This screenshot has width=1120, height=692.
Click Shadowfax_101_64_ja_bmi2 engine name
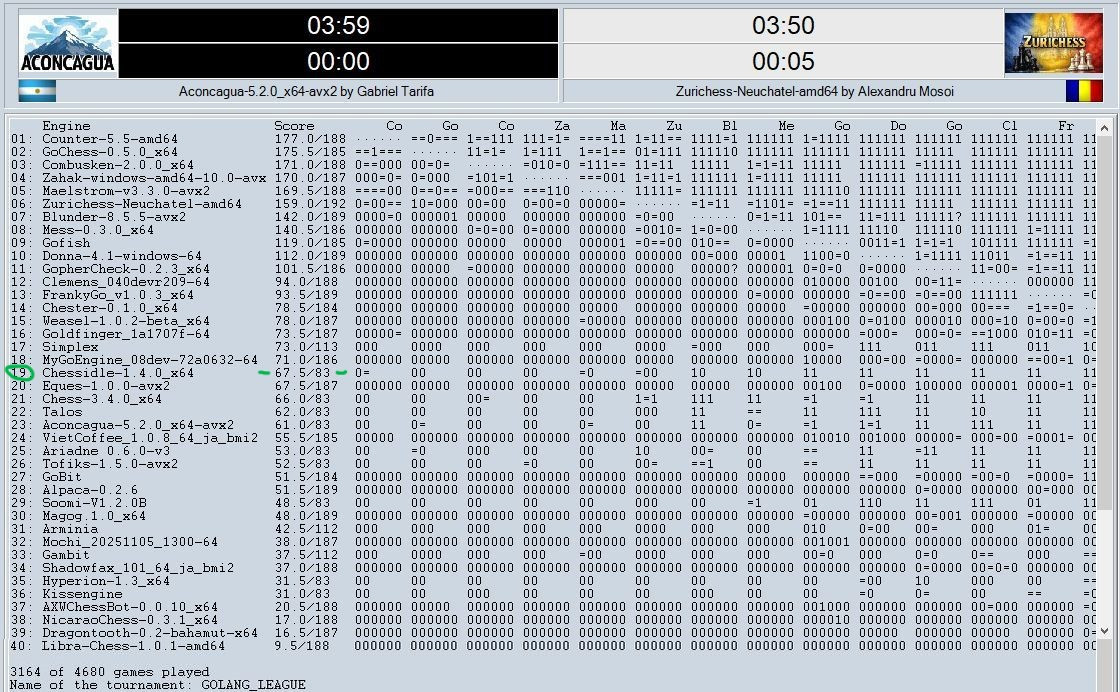(138, 568)
